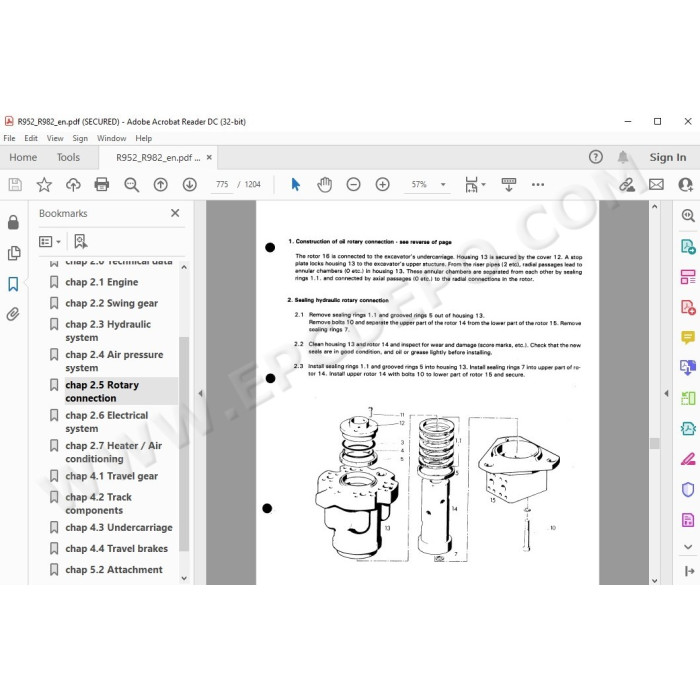The width and height of the screenshot is (700, 700).
Task: Open the Create PDF tool in the right pane
Action: point(688,307)
